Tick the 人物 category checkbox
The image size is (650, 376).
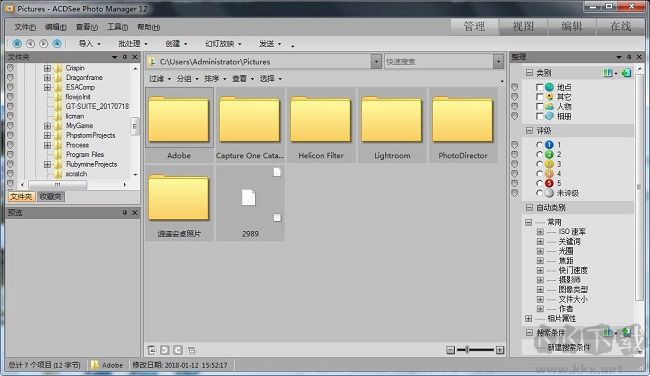point(539,107)
